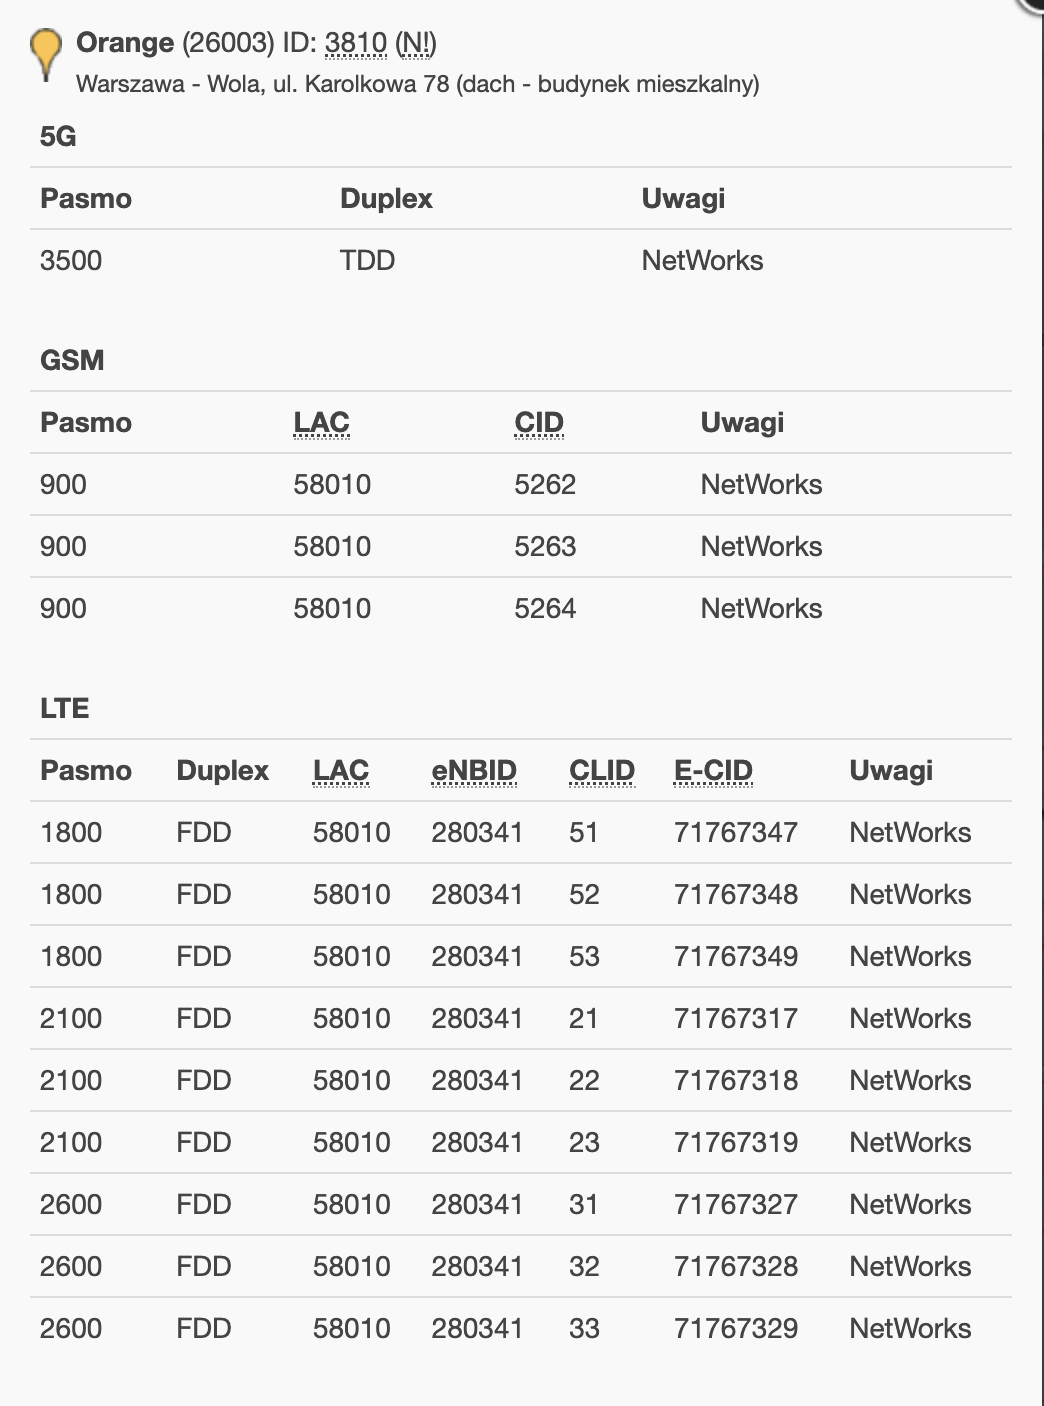Click the close control in the top-right corner
Image resolution: width=1044 pixels, height=1406 pixels.
(1032, 5)
